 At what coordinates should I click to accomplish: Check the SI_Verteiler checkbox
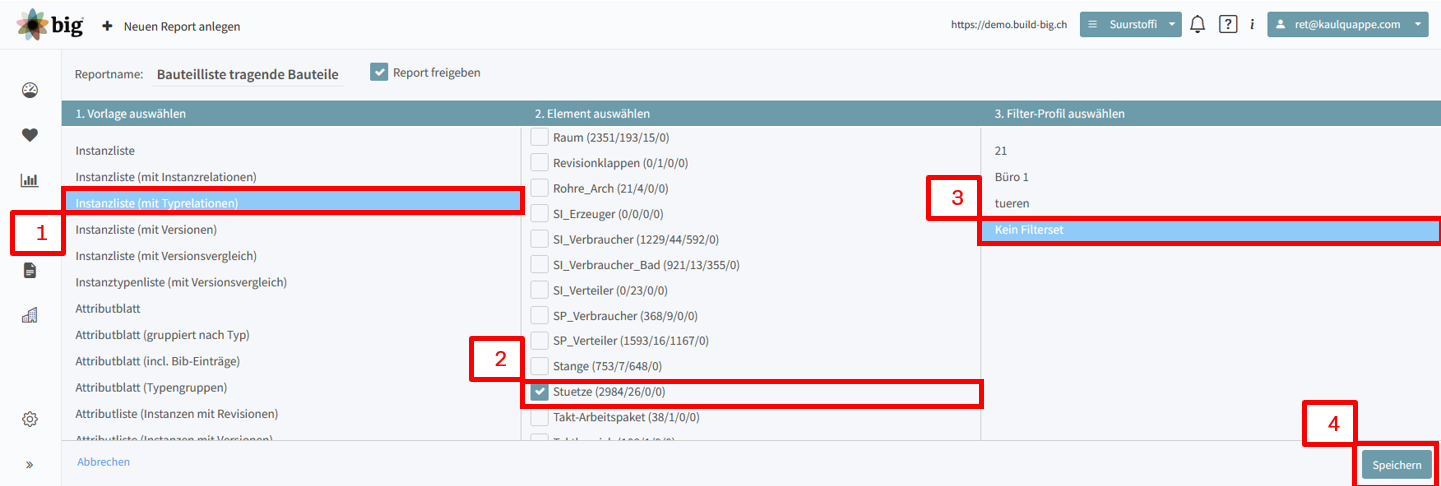coord(540,290)
